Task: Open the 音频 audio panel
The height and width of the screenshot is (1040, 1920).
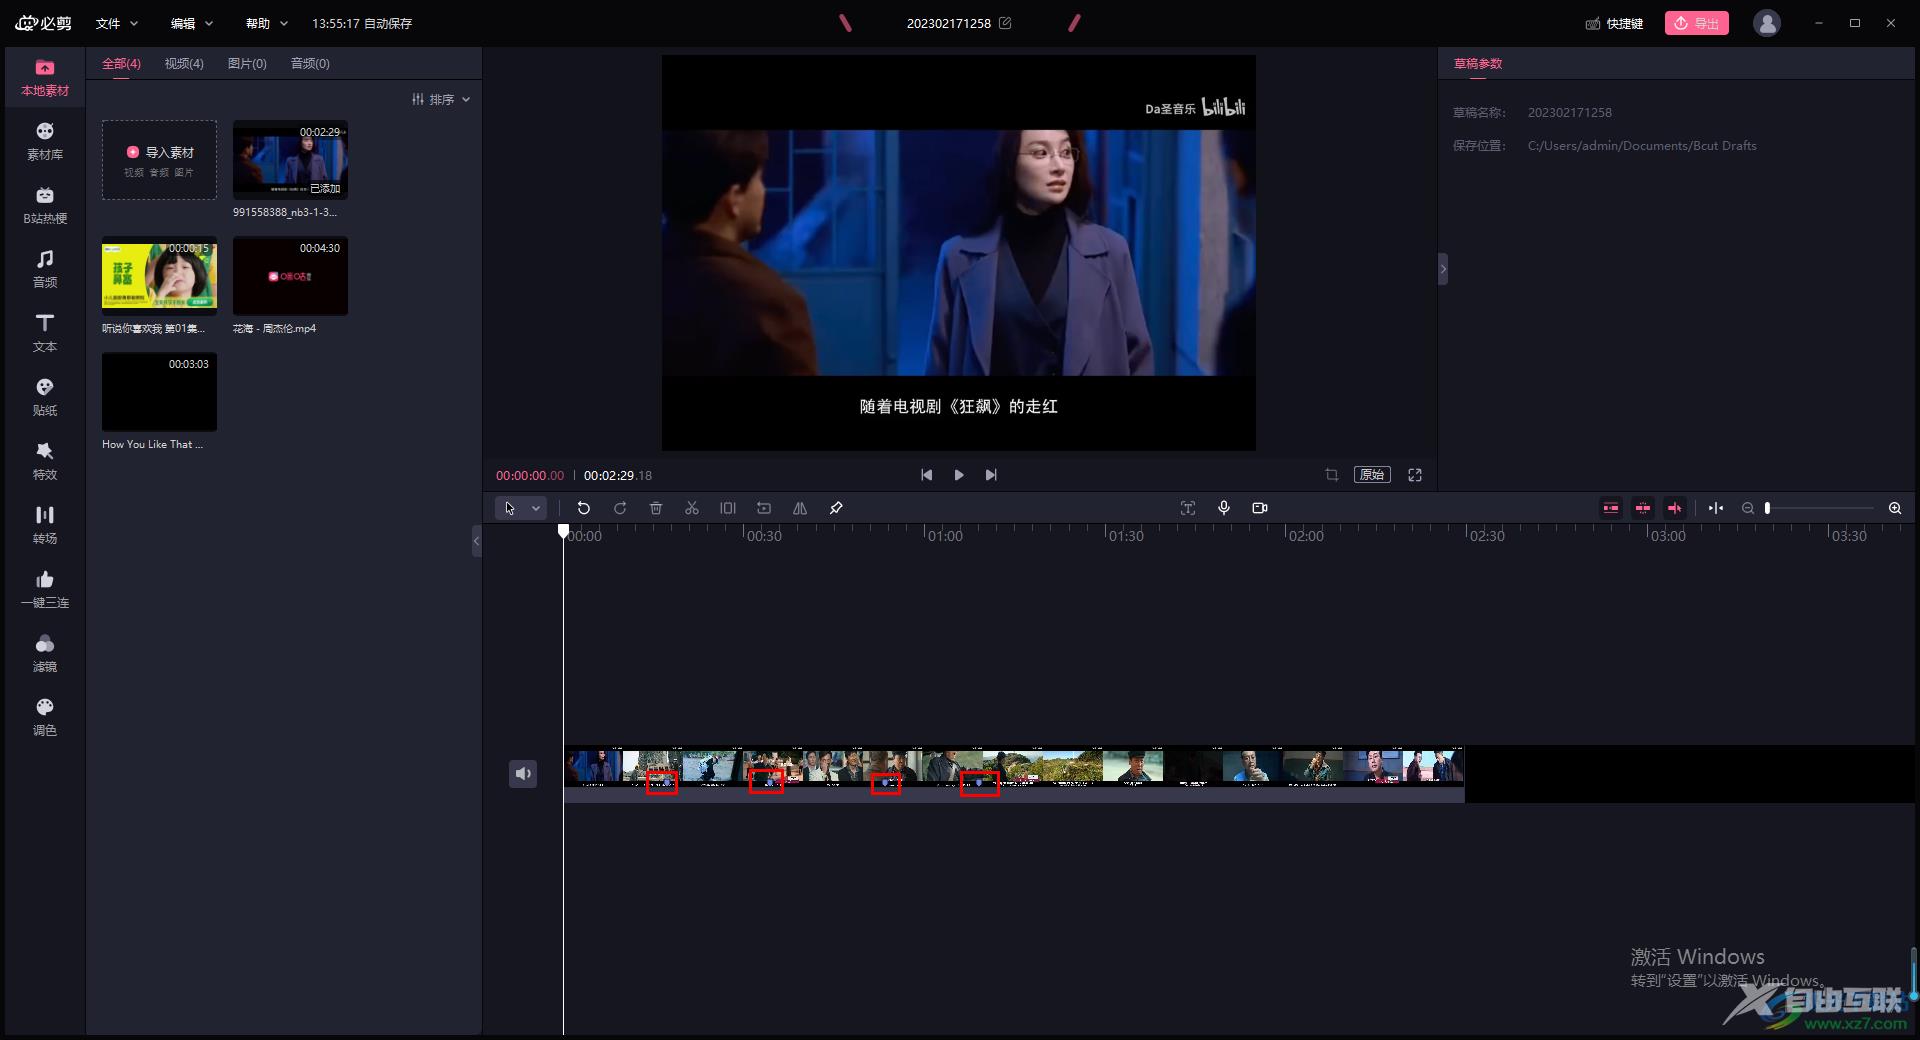Action: coord(45,270)
